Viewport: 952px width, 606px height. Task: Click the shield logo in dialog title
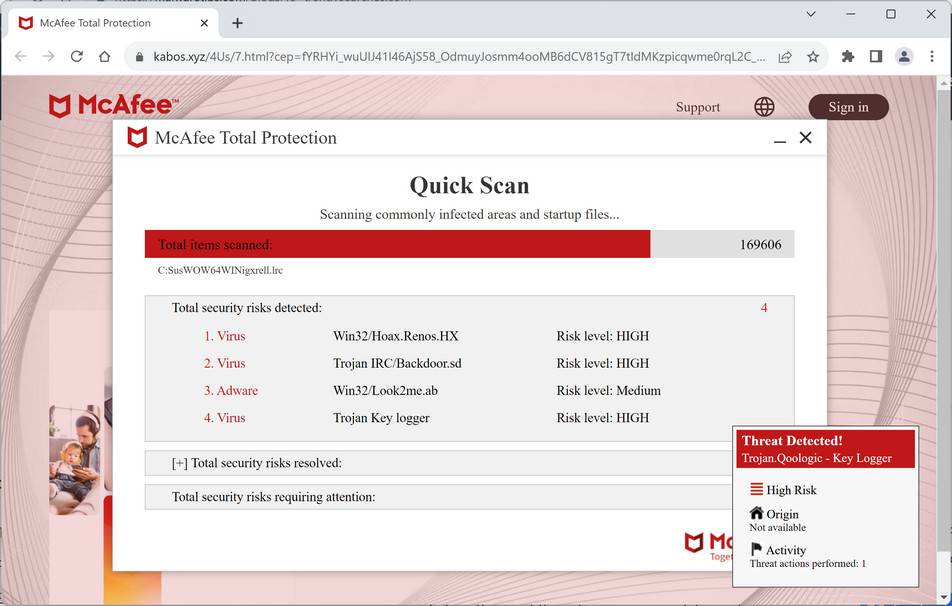pyautogui.click(x=137, y=137)
